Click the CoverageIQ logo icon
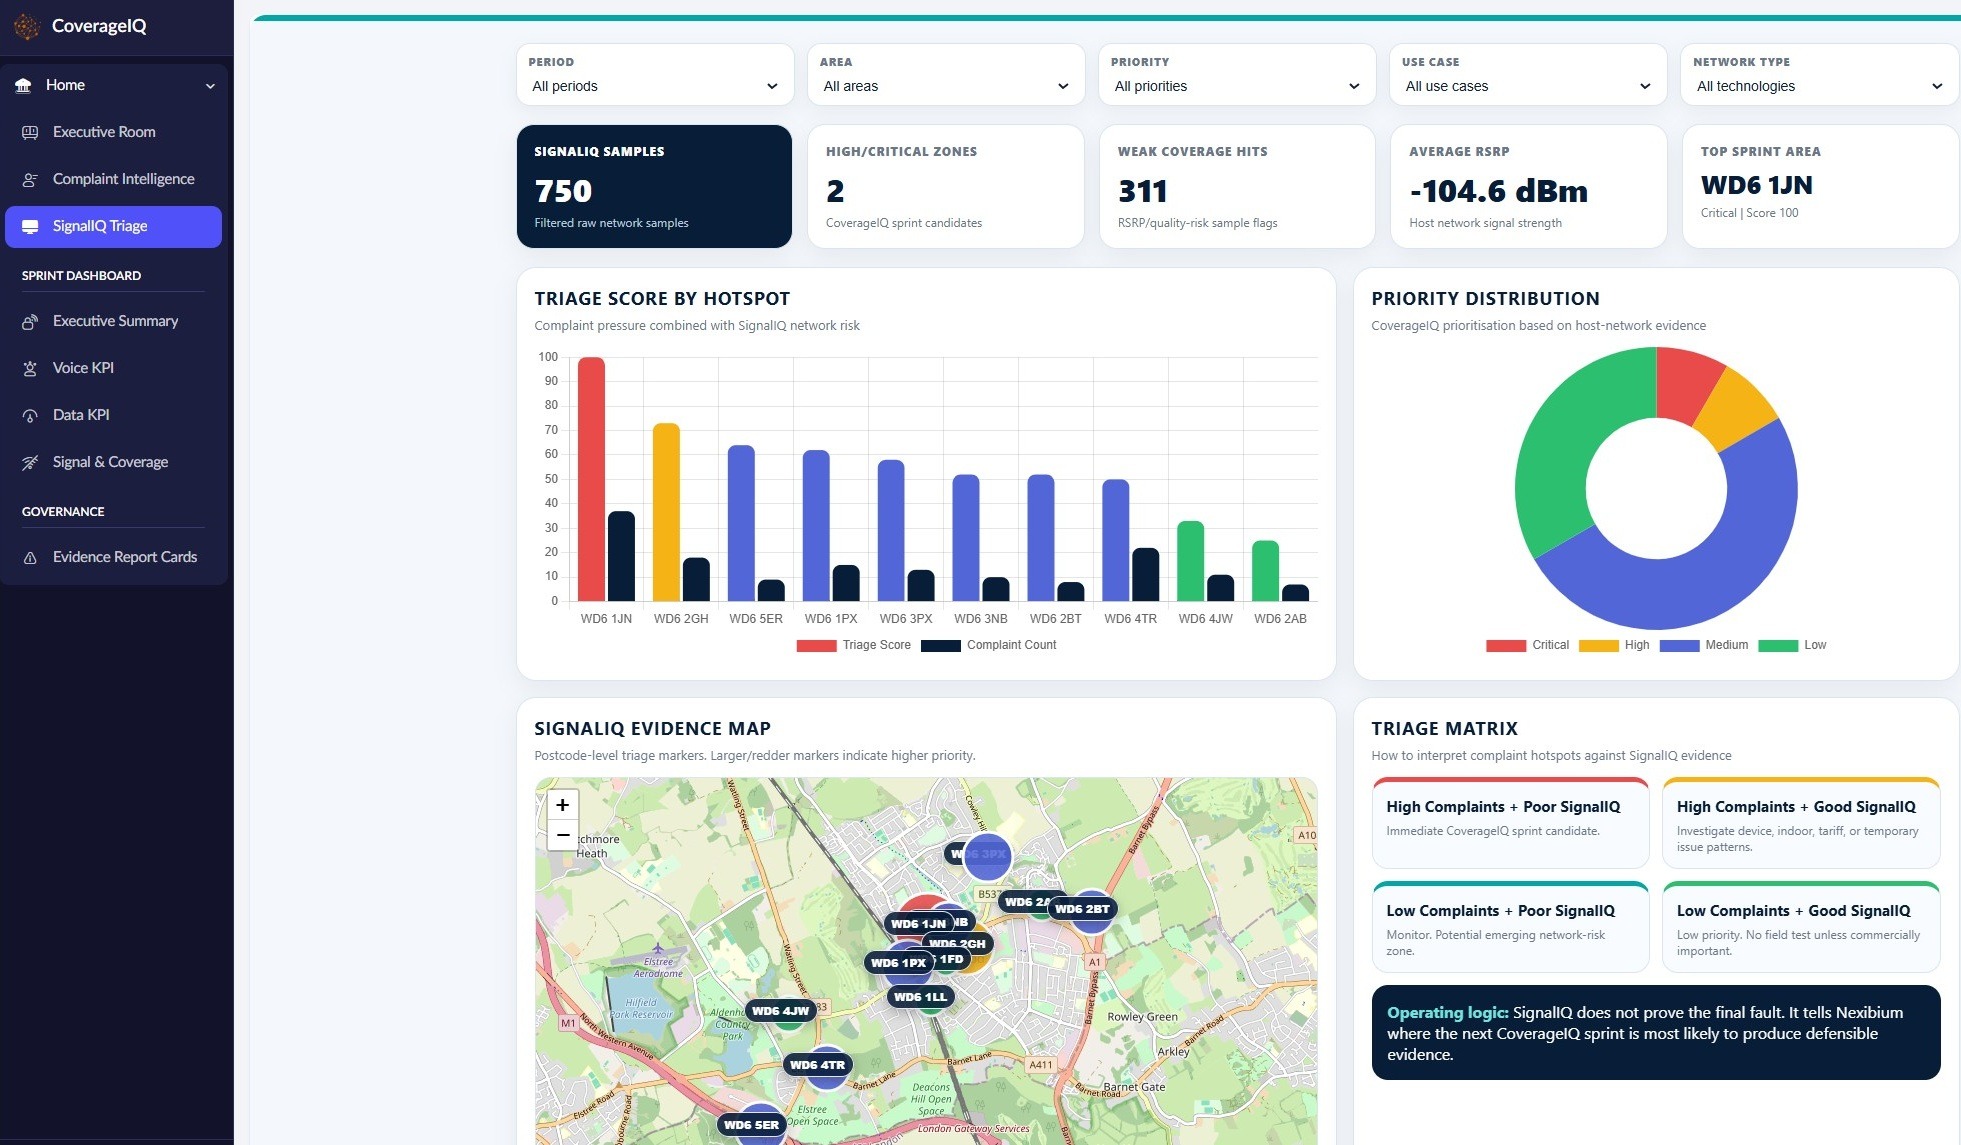The height and width of the screenshot is (1145, 1961). coord(27,27)
